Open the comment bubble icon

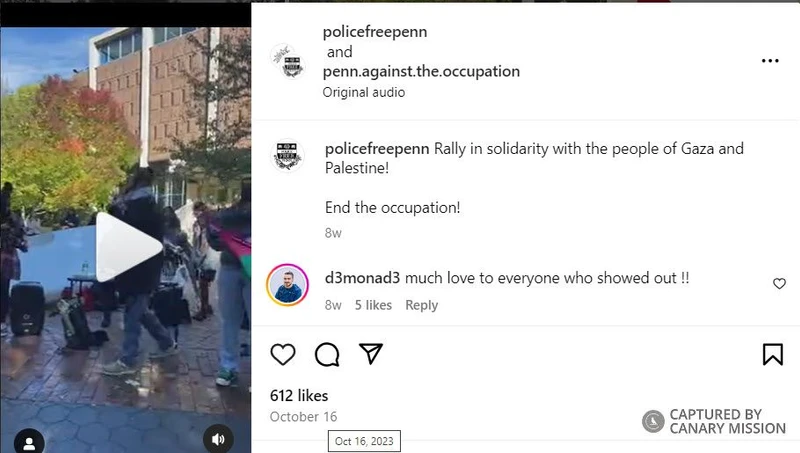pos(327,355)
